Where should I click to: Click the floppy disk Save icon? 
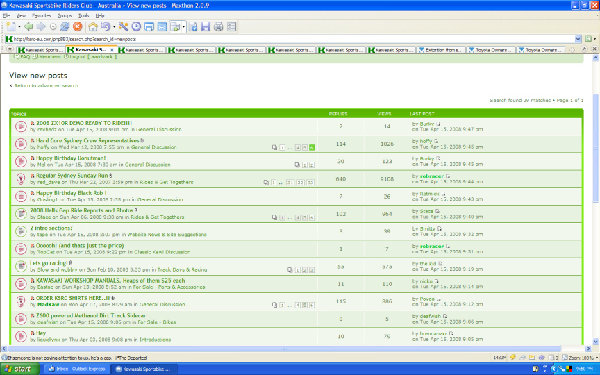205,26
